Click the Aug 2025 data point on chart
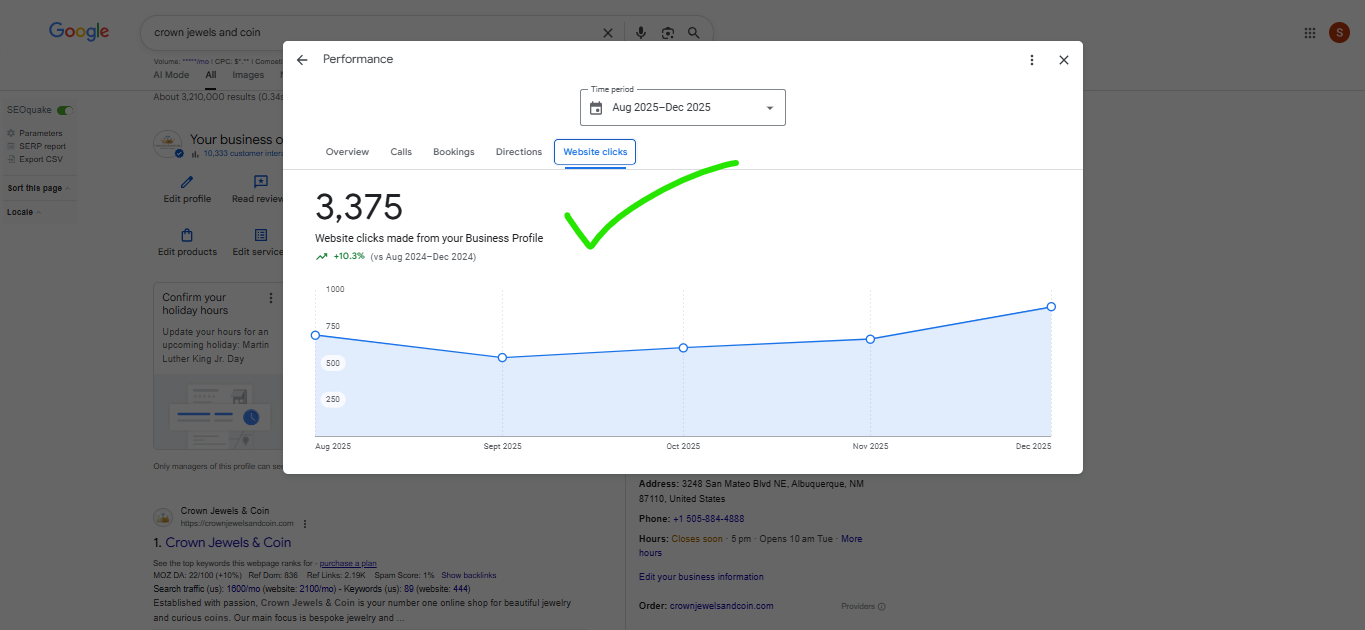 point(316,335)
